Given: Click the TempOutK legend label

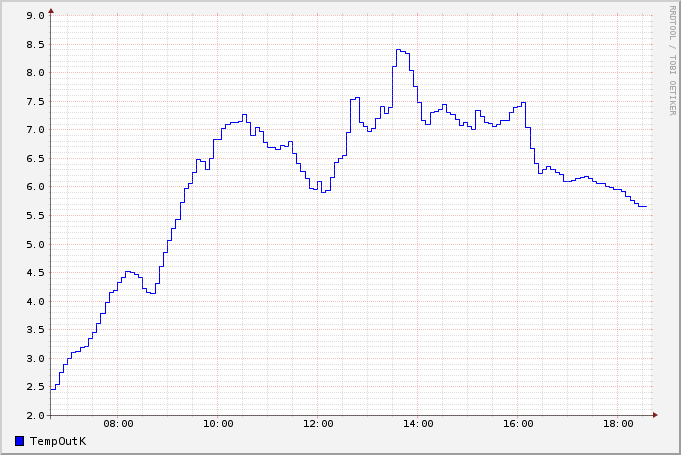Looking at the screenshot, I should click(58, 441).
